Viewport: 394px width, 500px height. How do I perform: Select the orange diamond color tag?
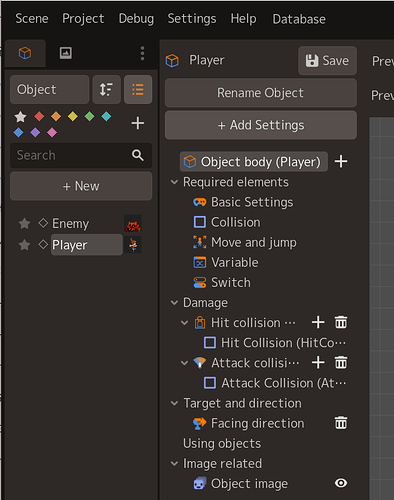(56, 116)
